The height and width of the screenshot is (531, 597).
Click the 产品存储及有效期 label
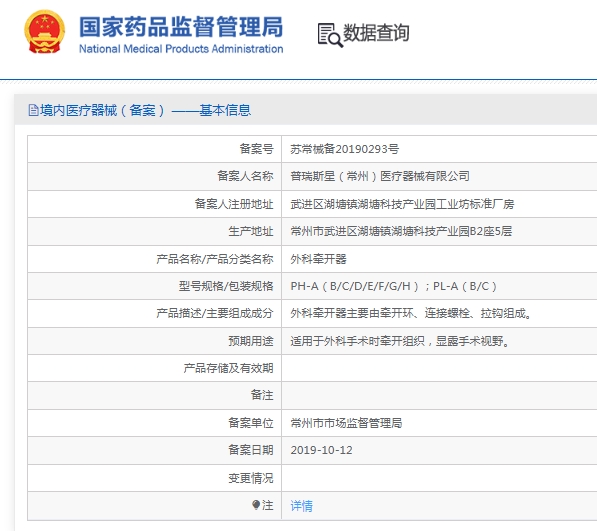(x=228, y=368)
